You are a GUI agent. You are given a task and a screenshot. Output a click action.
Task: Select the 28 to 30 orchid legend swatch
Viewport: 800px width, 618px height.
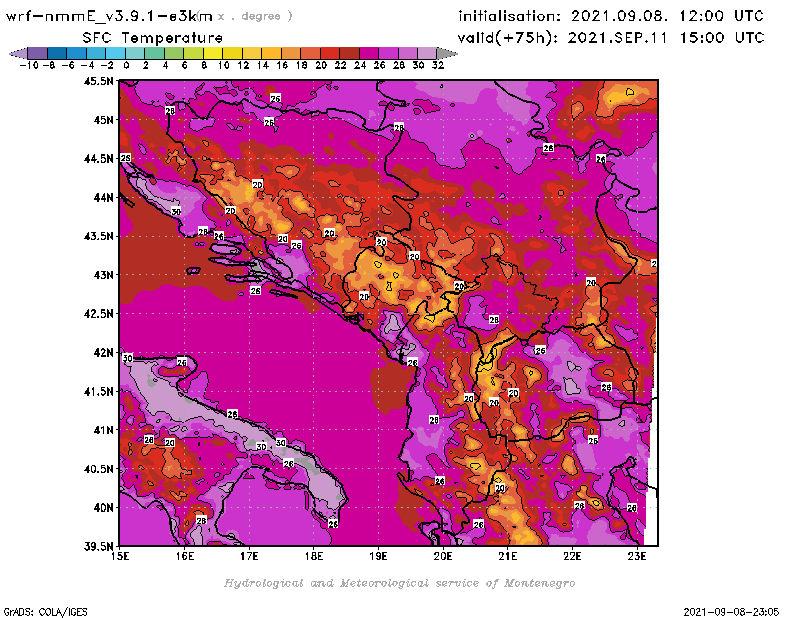407,53
